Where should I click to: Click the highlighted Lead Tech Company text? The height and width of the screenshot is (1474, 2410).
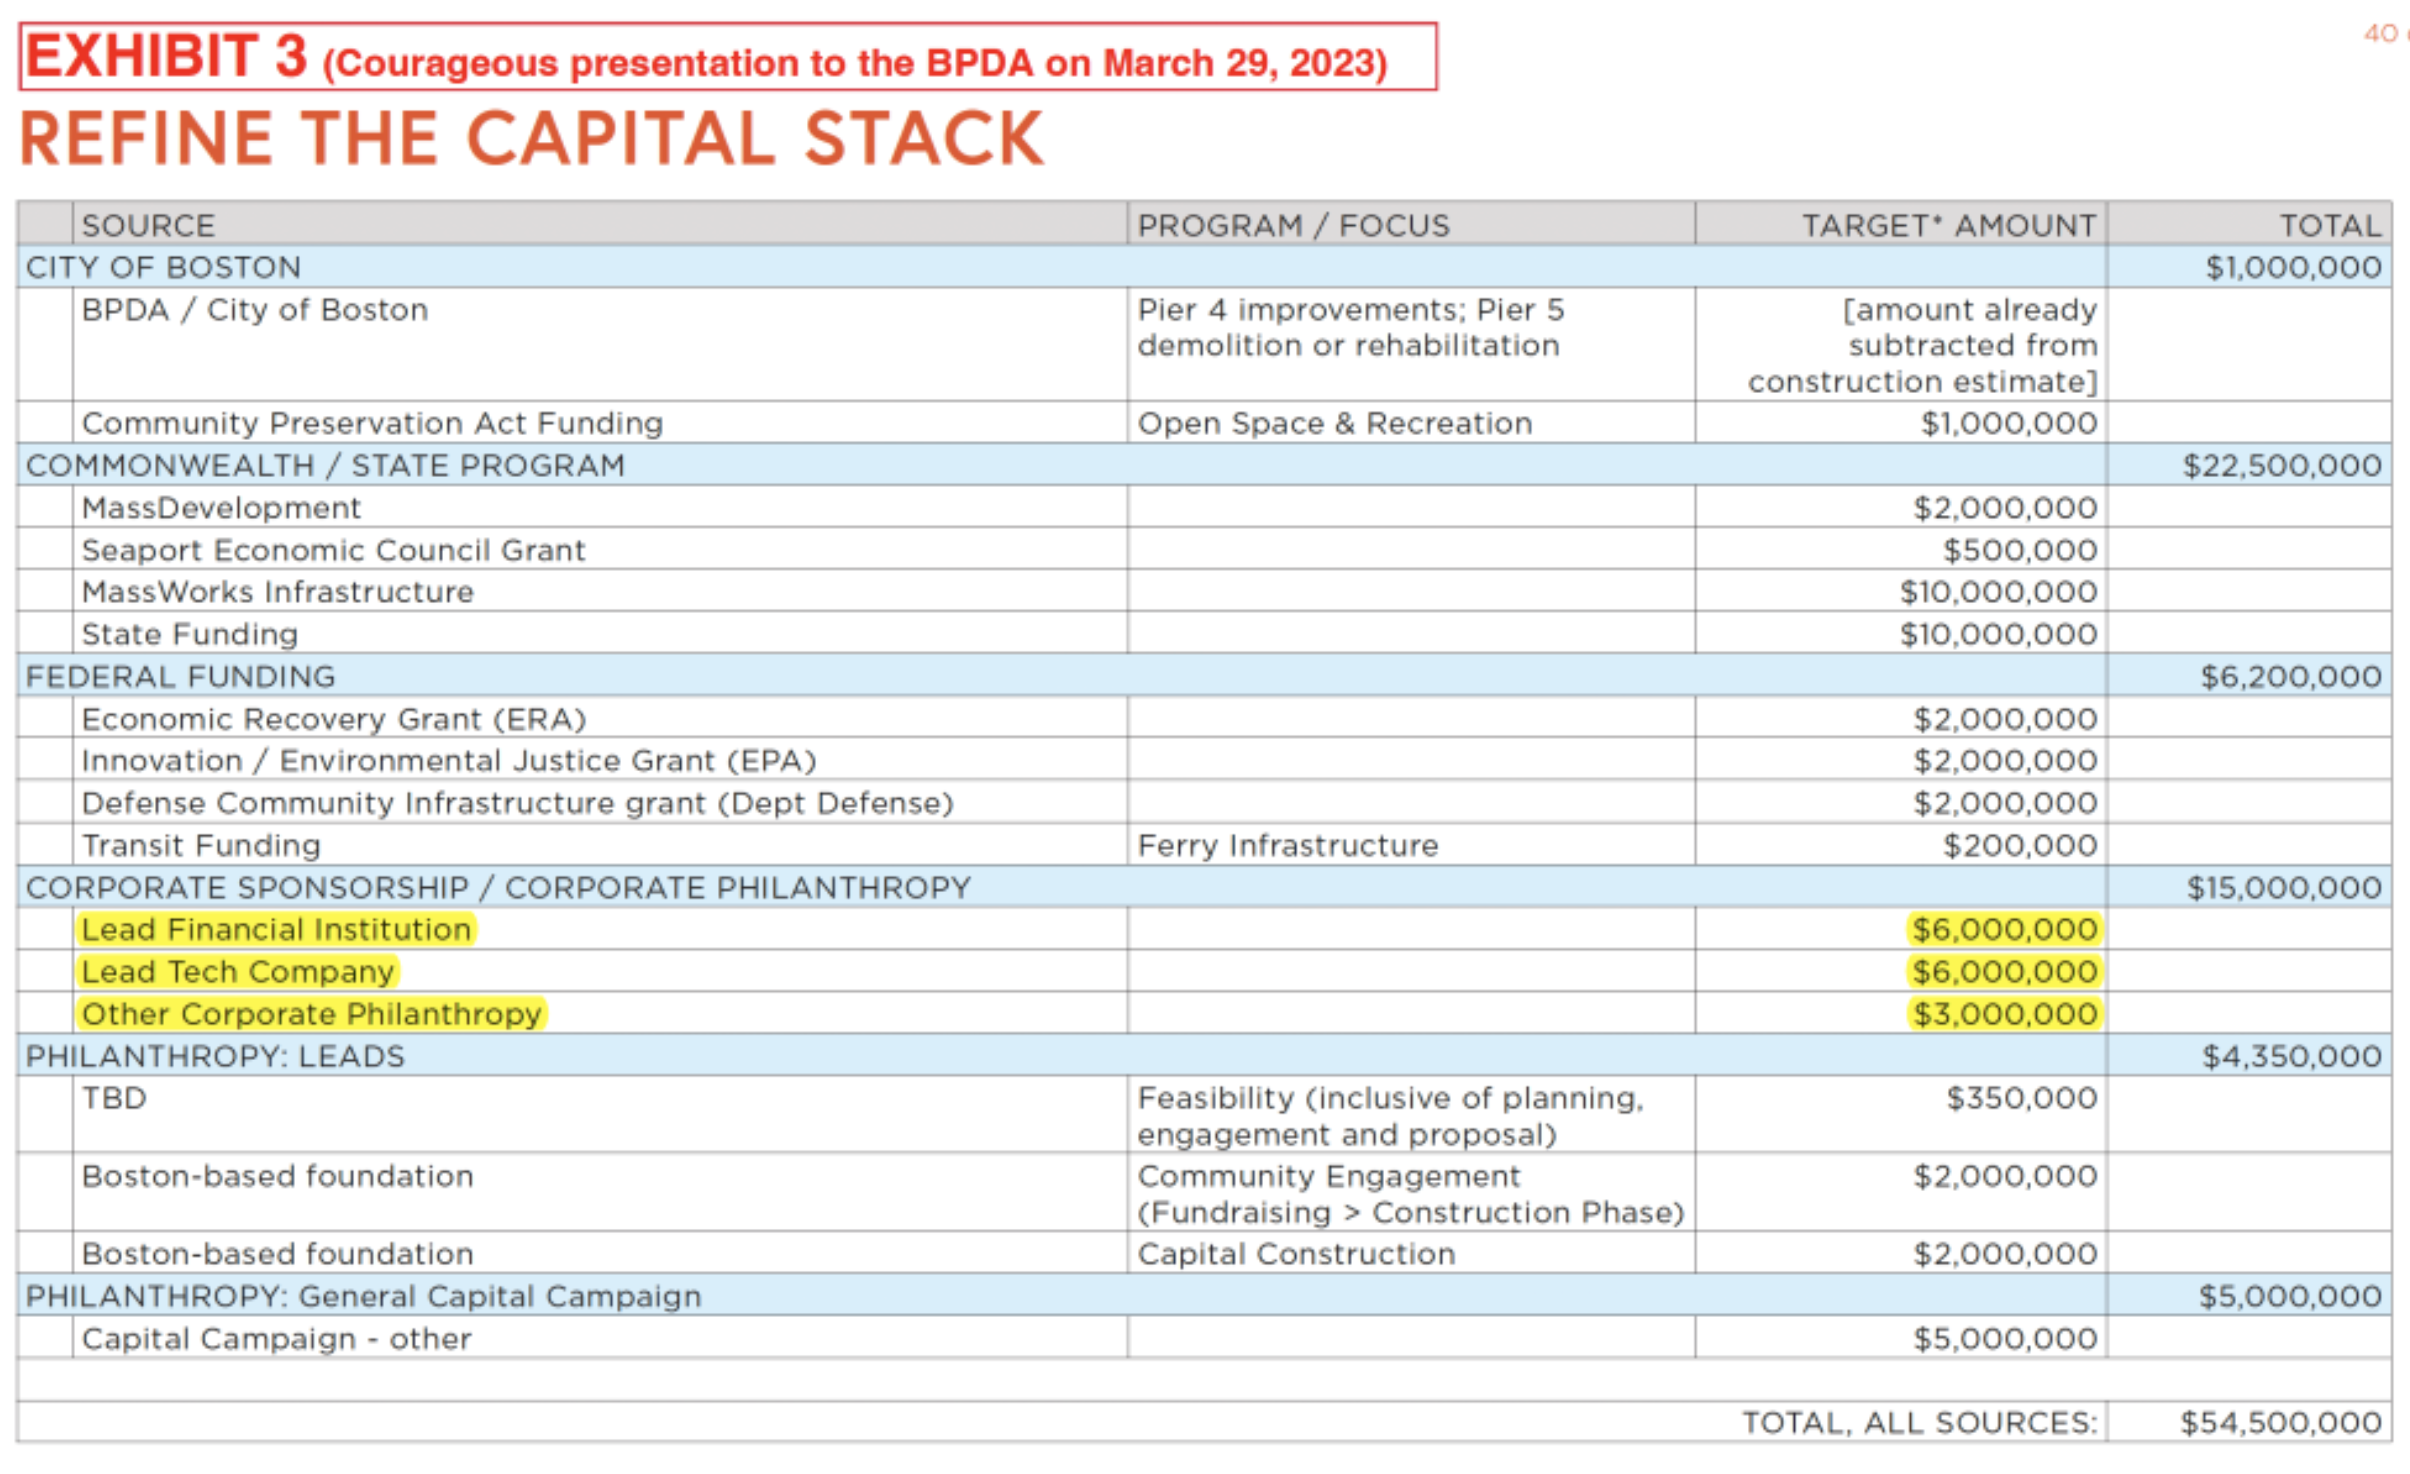tap(238, 972)
